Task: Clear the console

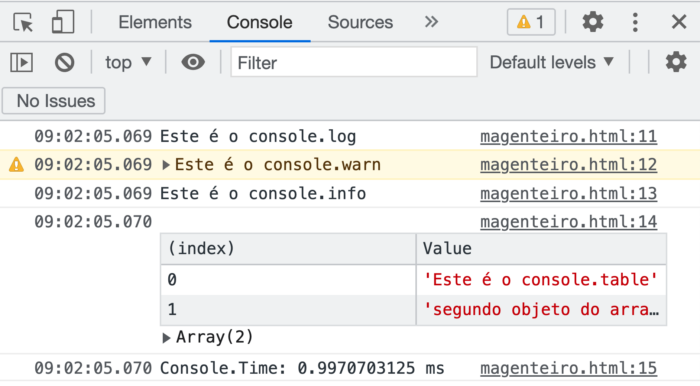Action: click(x=65, y=62)
